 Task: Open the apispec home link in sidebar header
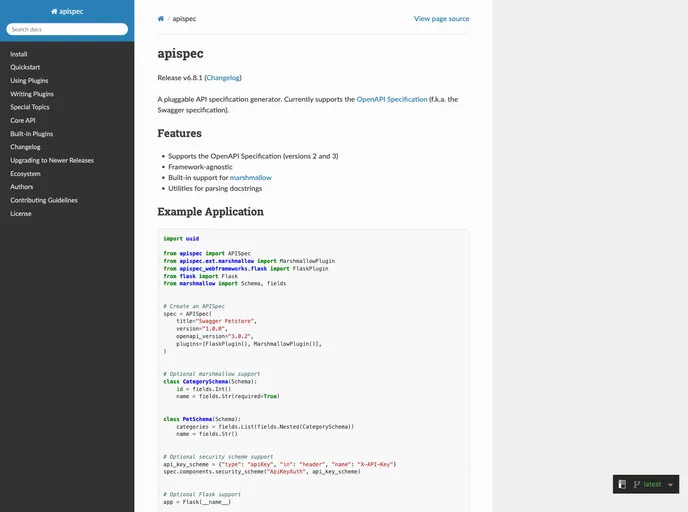click(x=67, y=11)
